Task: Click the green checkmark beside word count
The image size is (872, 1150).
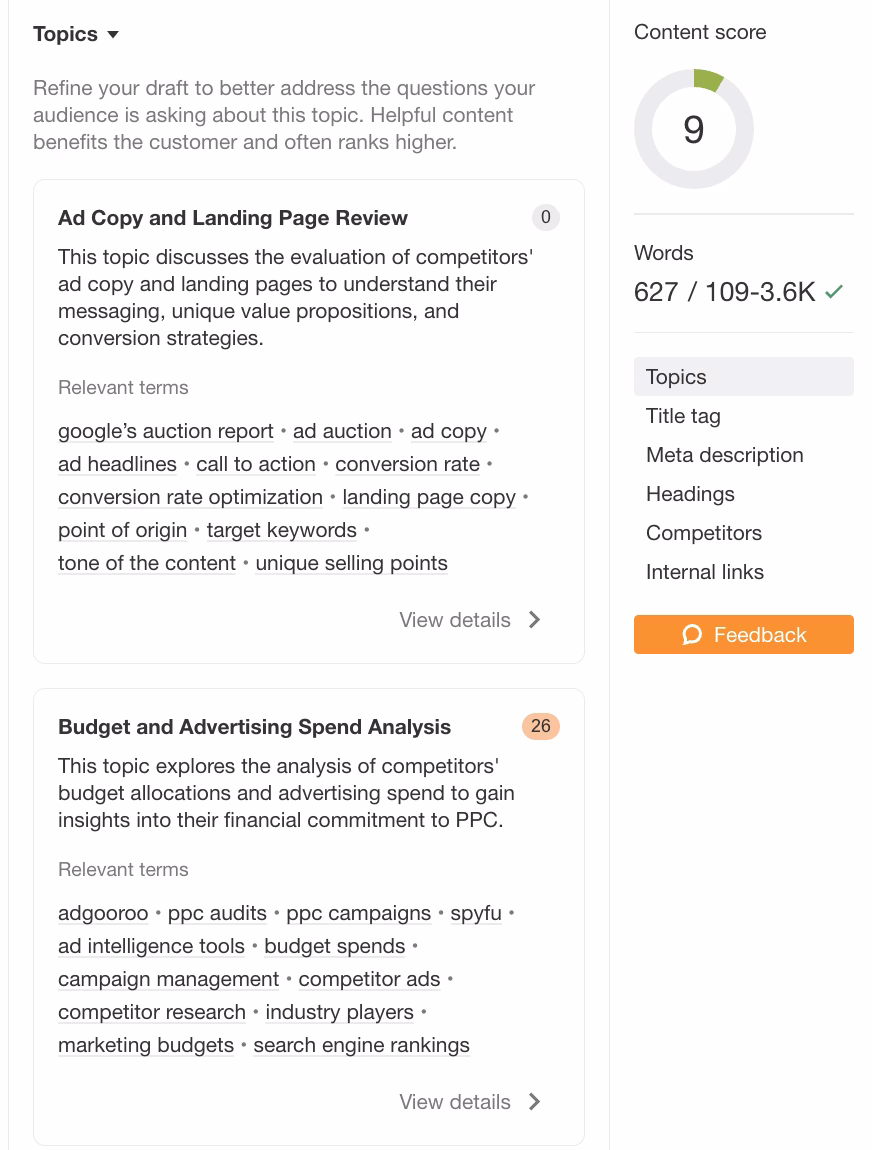Action: (834, 292)
